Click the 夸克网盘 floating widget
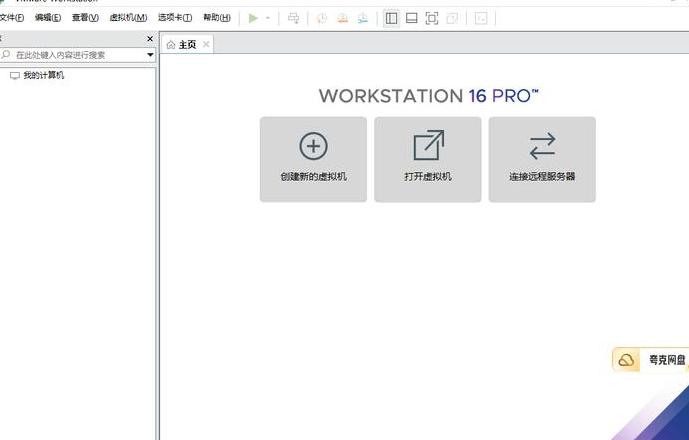 coord(650,360)
